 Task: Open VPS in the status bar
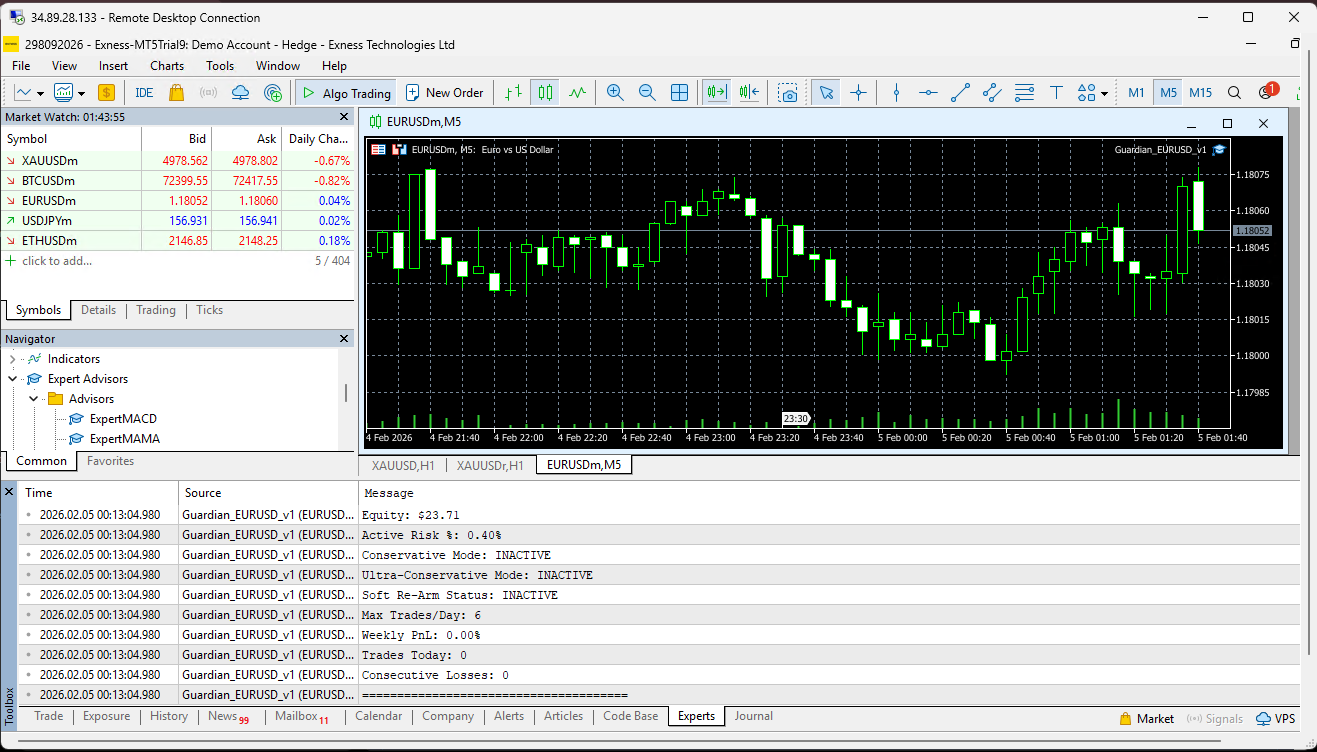(1275, 719)
